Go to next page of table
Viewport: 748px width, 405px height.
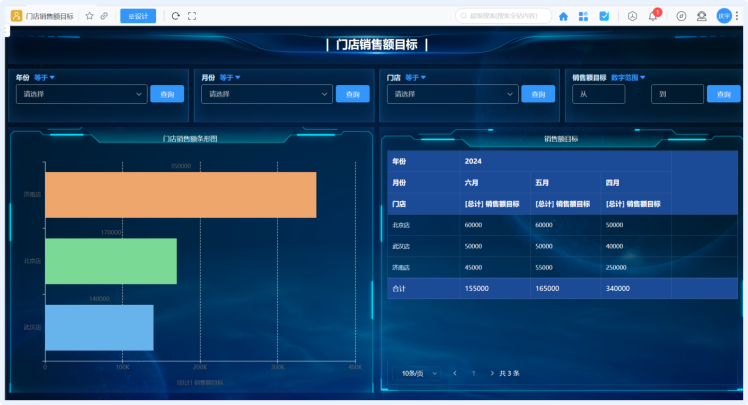[492, 373]
